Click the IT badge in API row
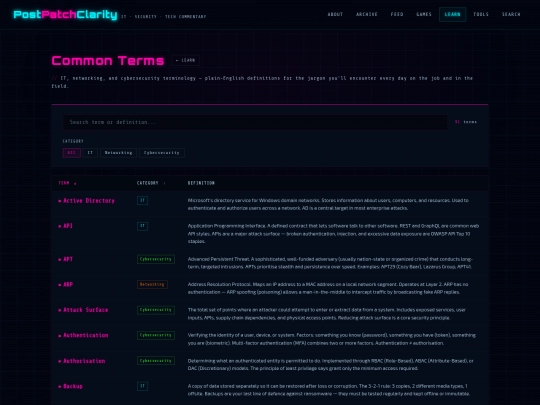Viewport: 540px width, 405px height. pyautogui.click(x=143, y=226)
